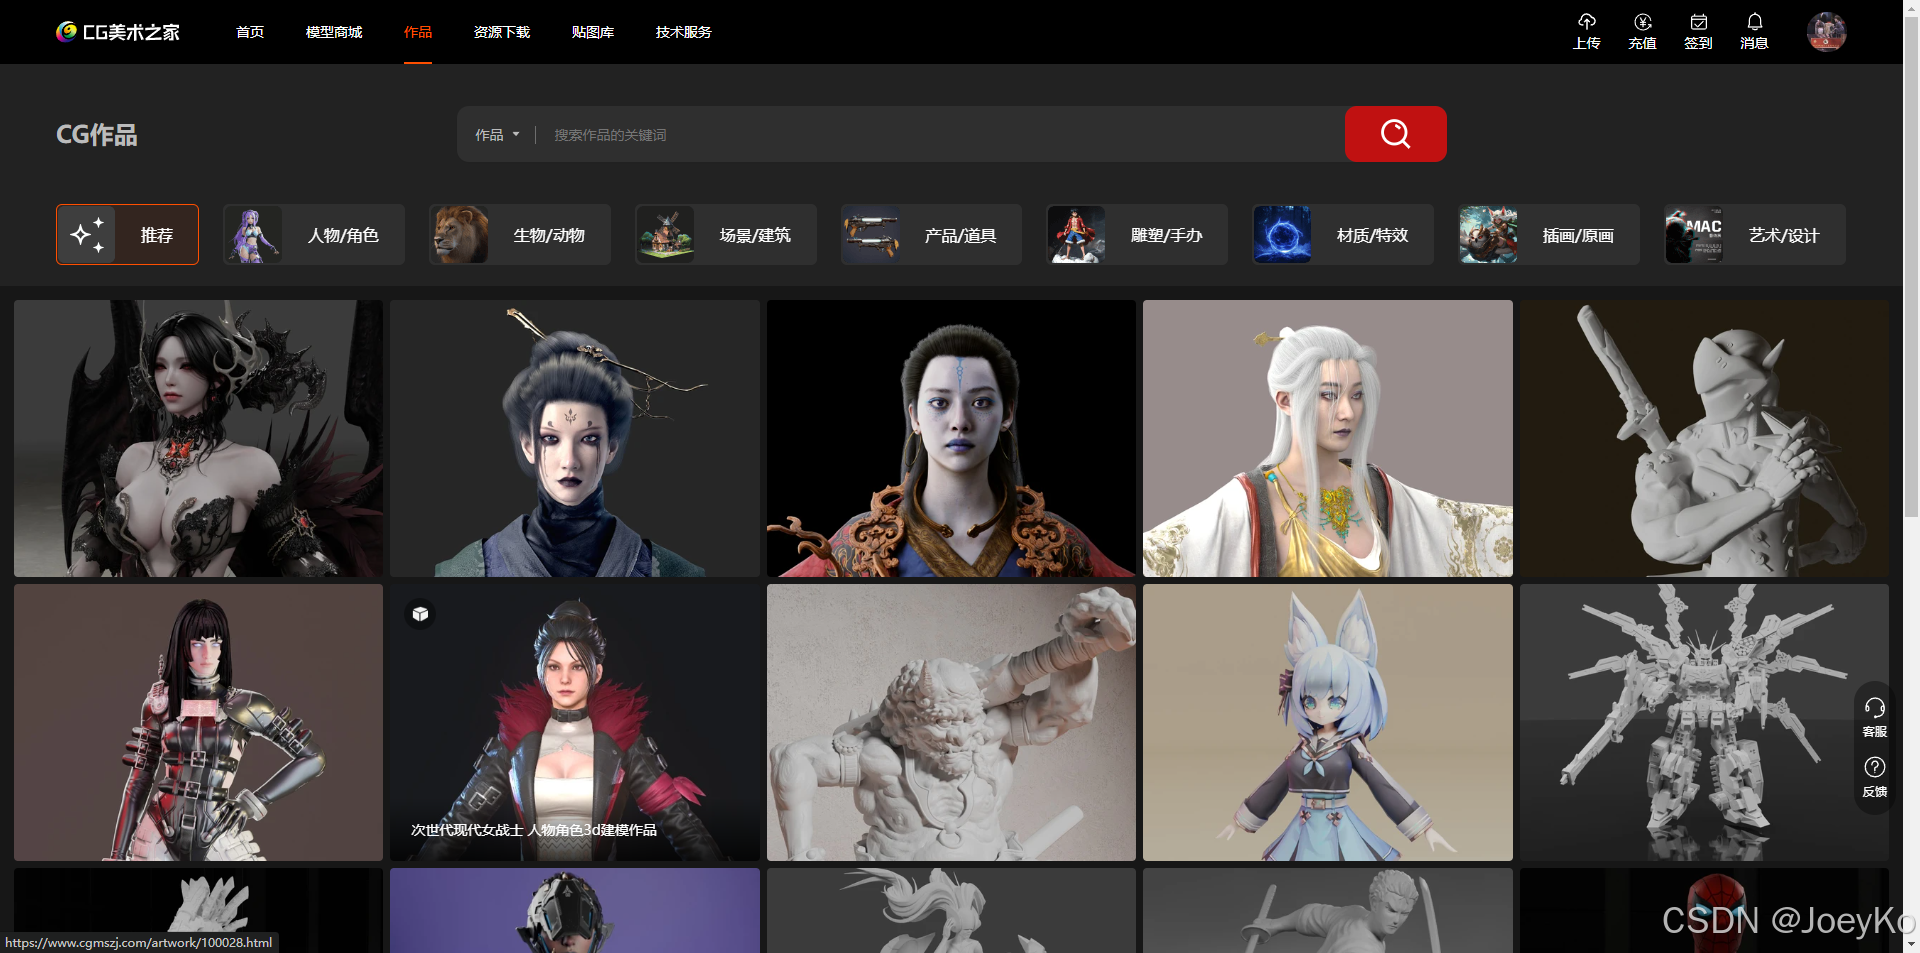Select the 产品/道具 category
This screenshot has width=1920, height=953.
[931, 235]
